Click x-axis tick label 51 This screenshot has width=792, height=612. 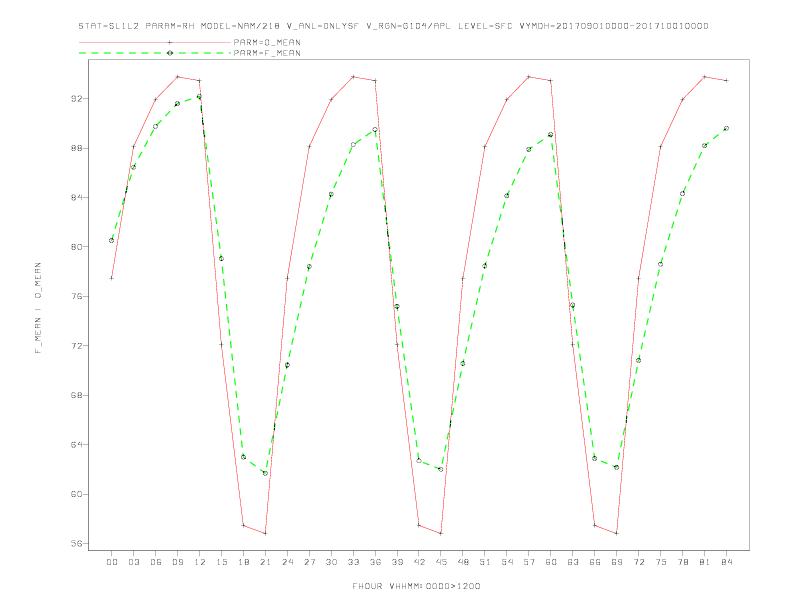point(485,562)
